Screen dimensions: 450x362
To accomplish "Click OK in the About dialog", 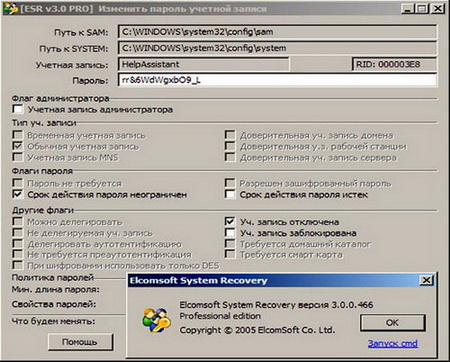I will click(x=392, y=322).
